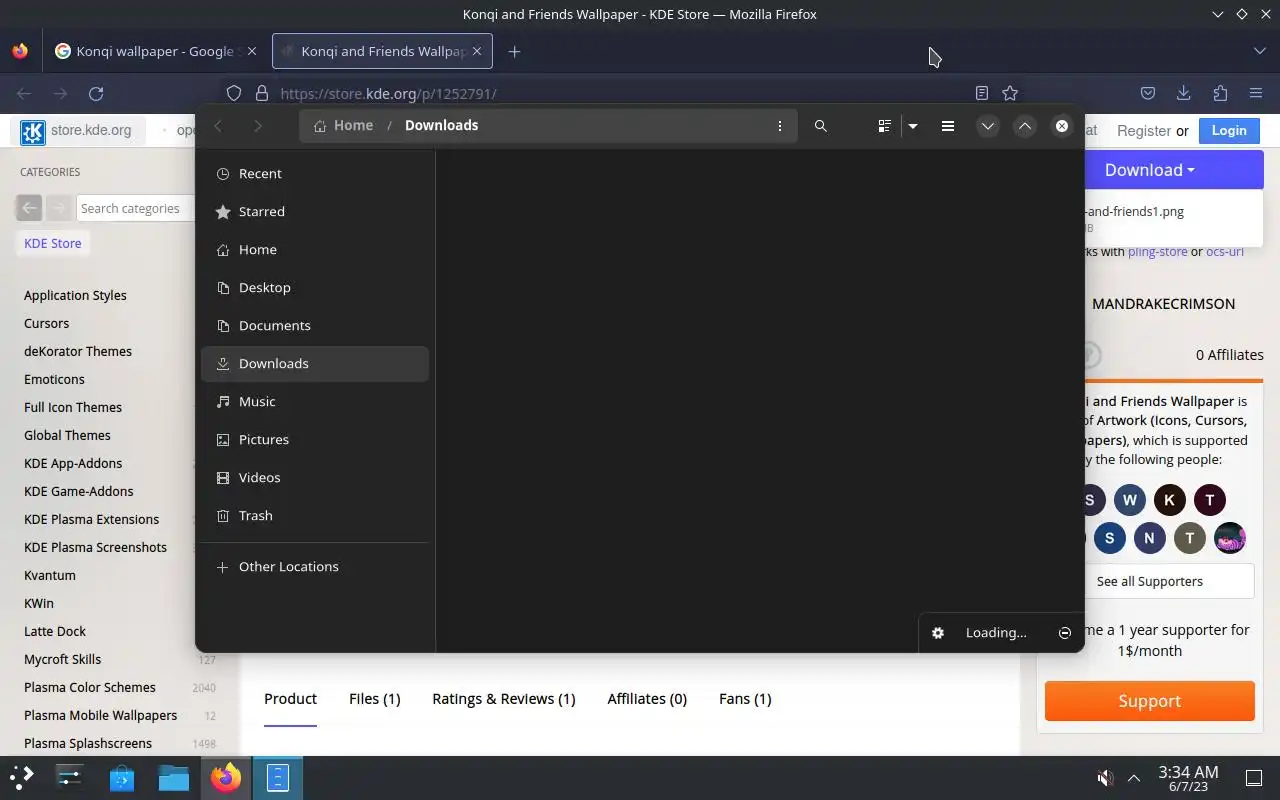Click the KDE Store category tag
1280x800 pixels.
pyautogui.click(x=52, y=243)
